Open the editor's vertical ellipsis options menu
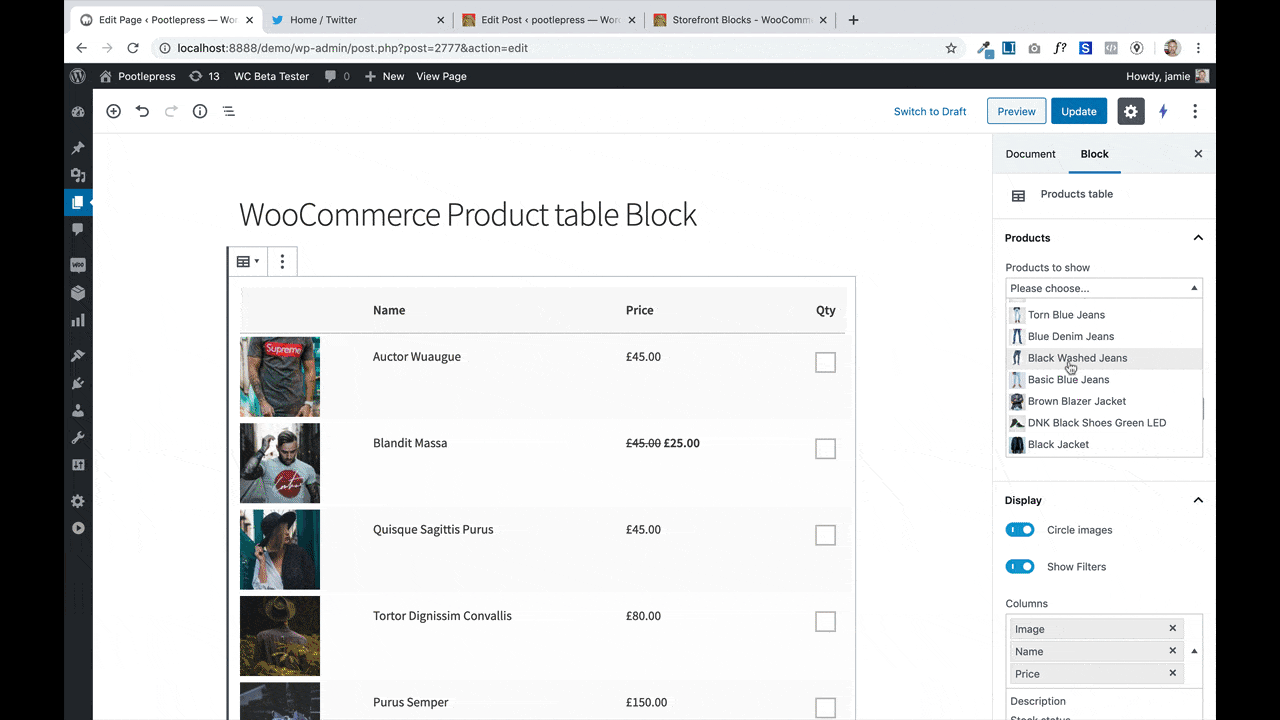The height and width of the screenshot is (720, 1280). [x=1195, y=111]
